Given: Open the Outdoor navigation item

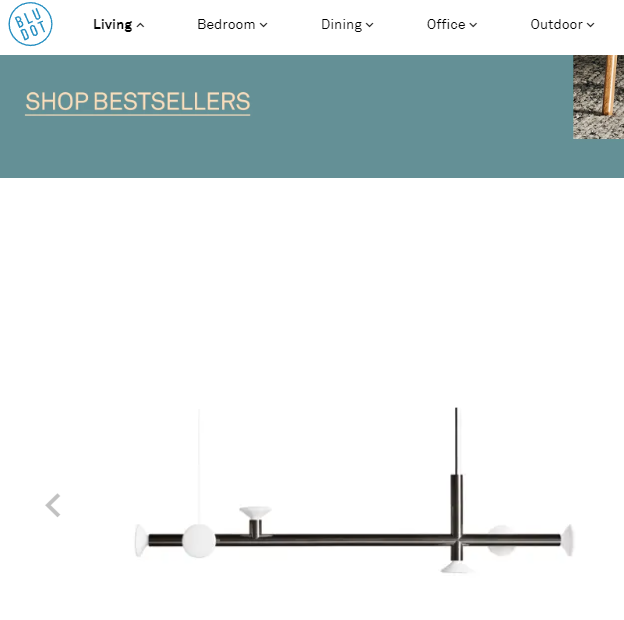Looking at the screenshot, I should click(x=556, y=24).
